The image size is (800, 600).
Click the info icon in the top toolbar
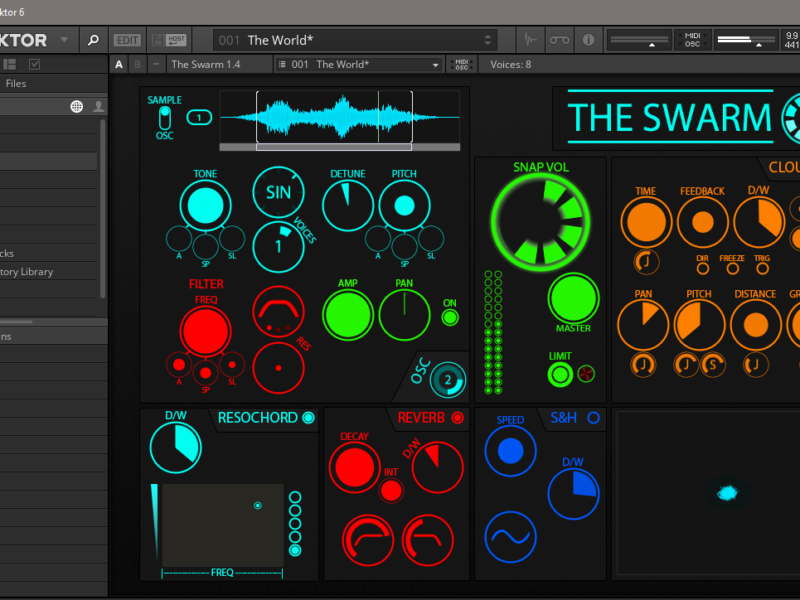[x=588, y=40]
